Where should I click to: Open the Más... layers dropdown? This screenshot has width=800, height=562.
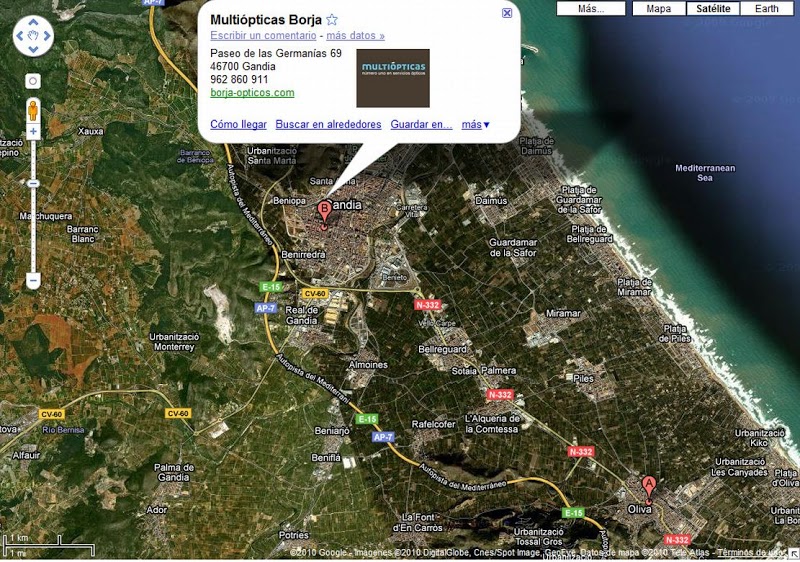tap(591, 9)
